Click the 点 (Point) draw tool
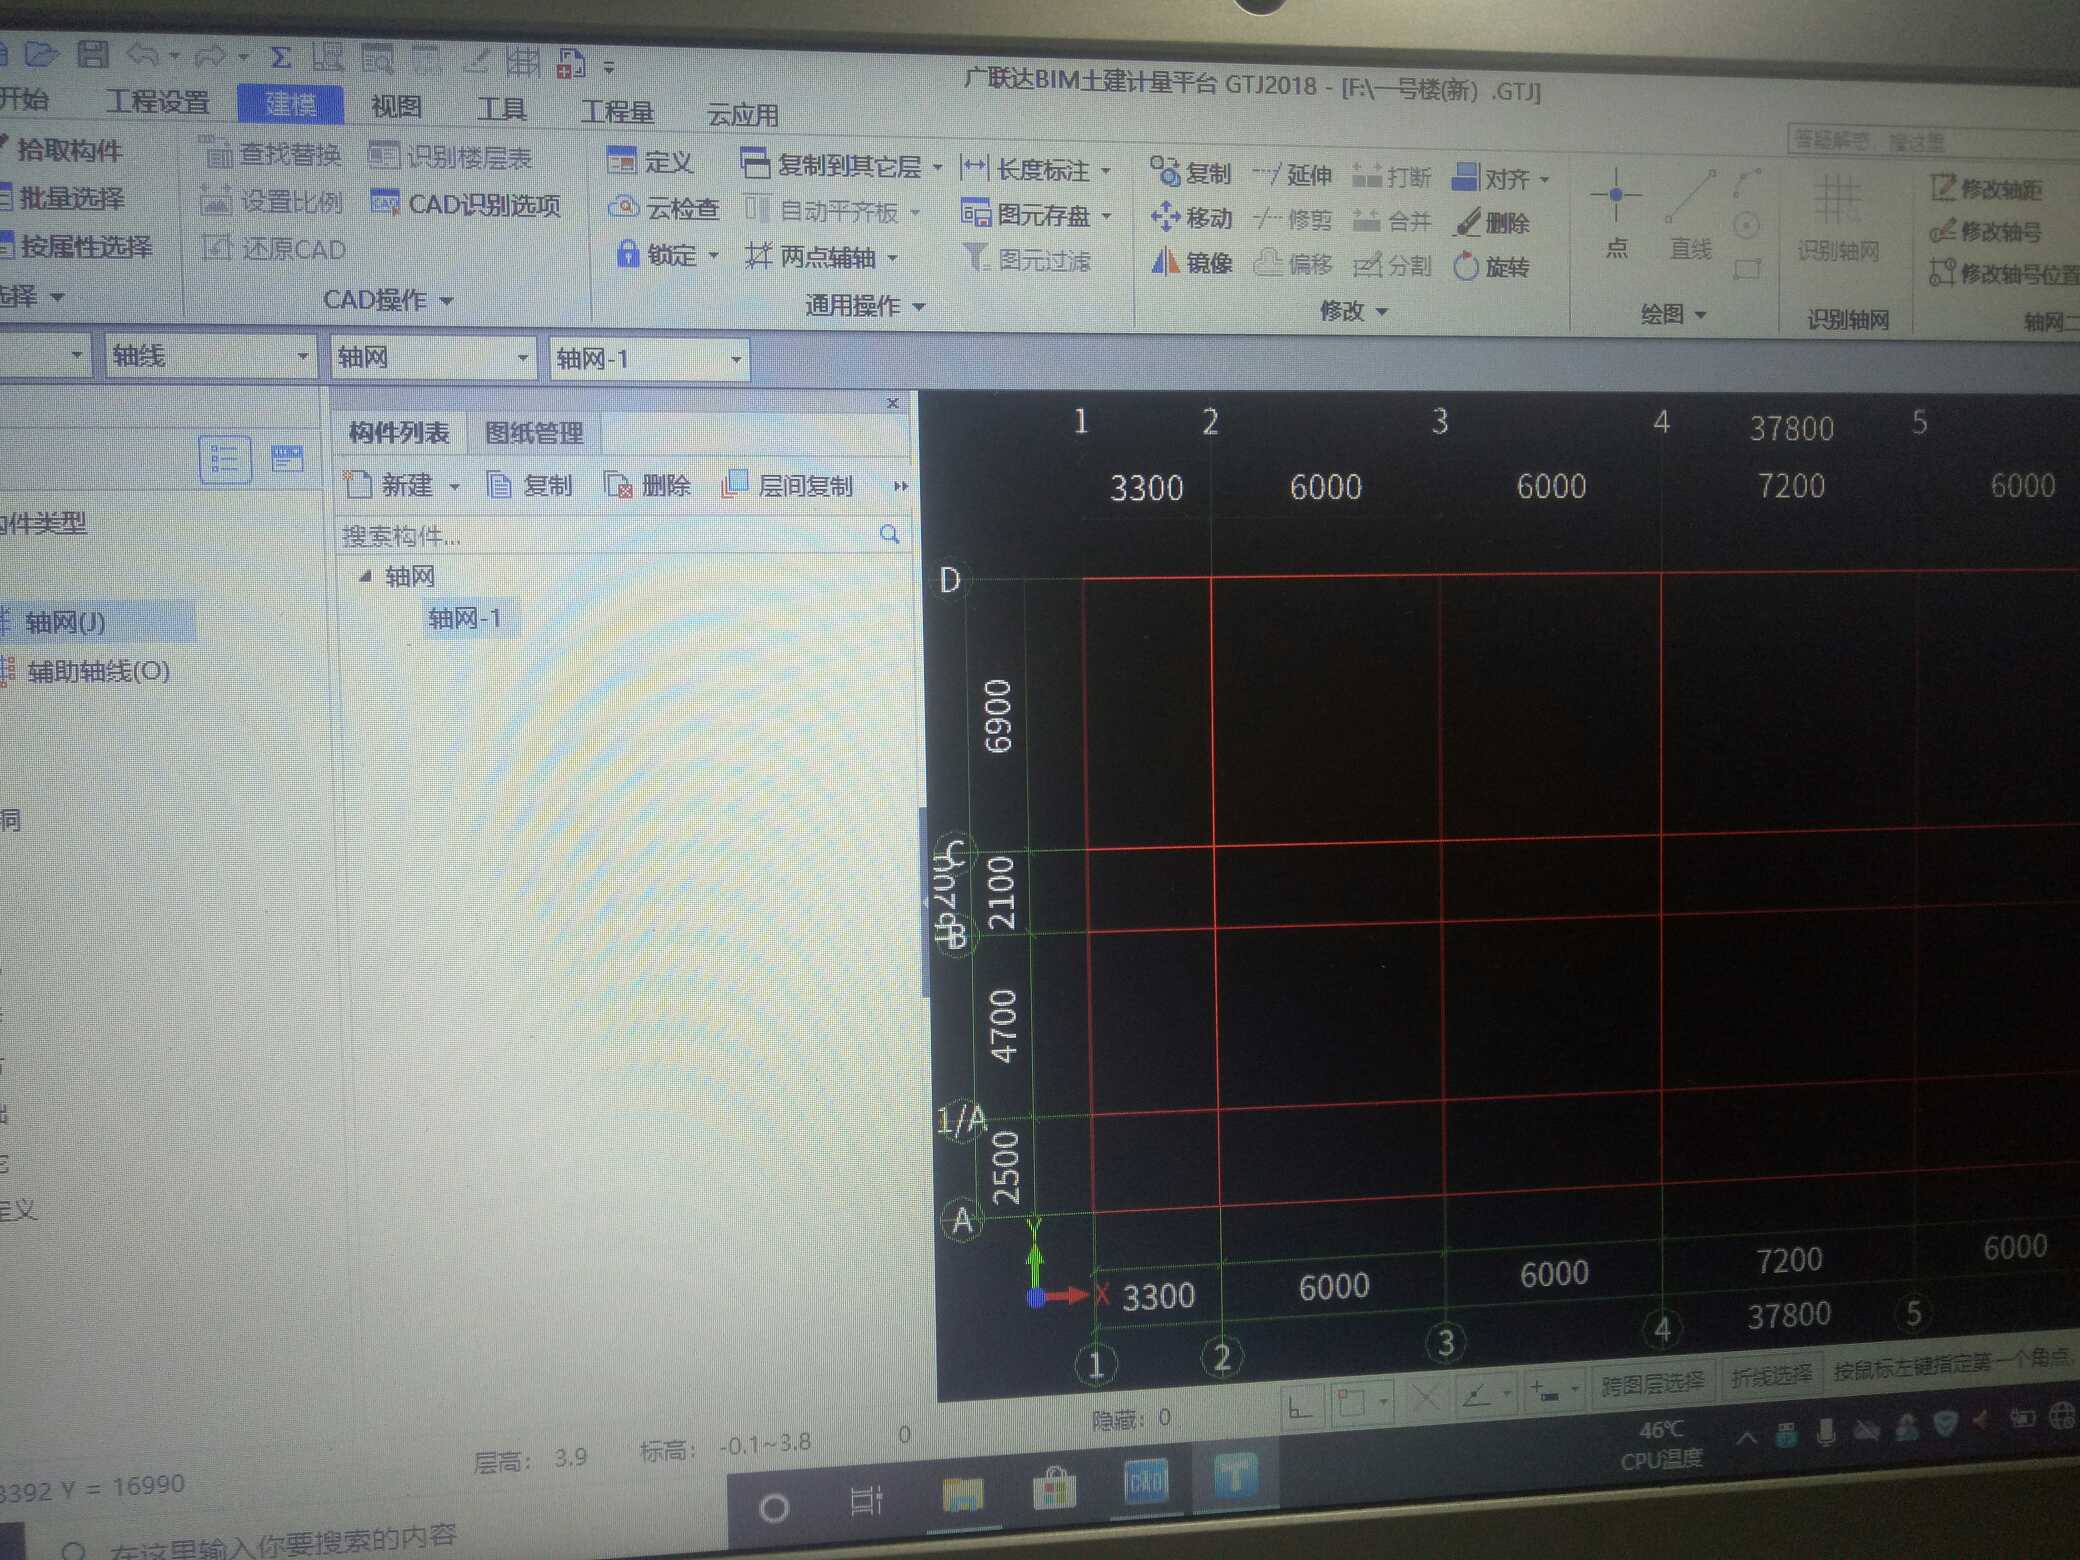This screenshot has height=1560, width=2080. click(x=1616, y=213)
